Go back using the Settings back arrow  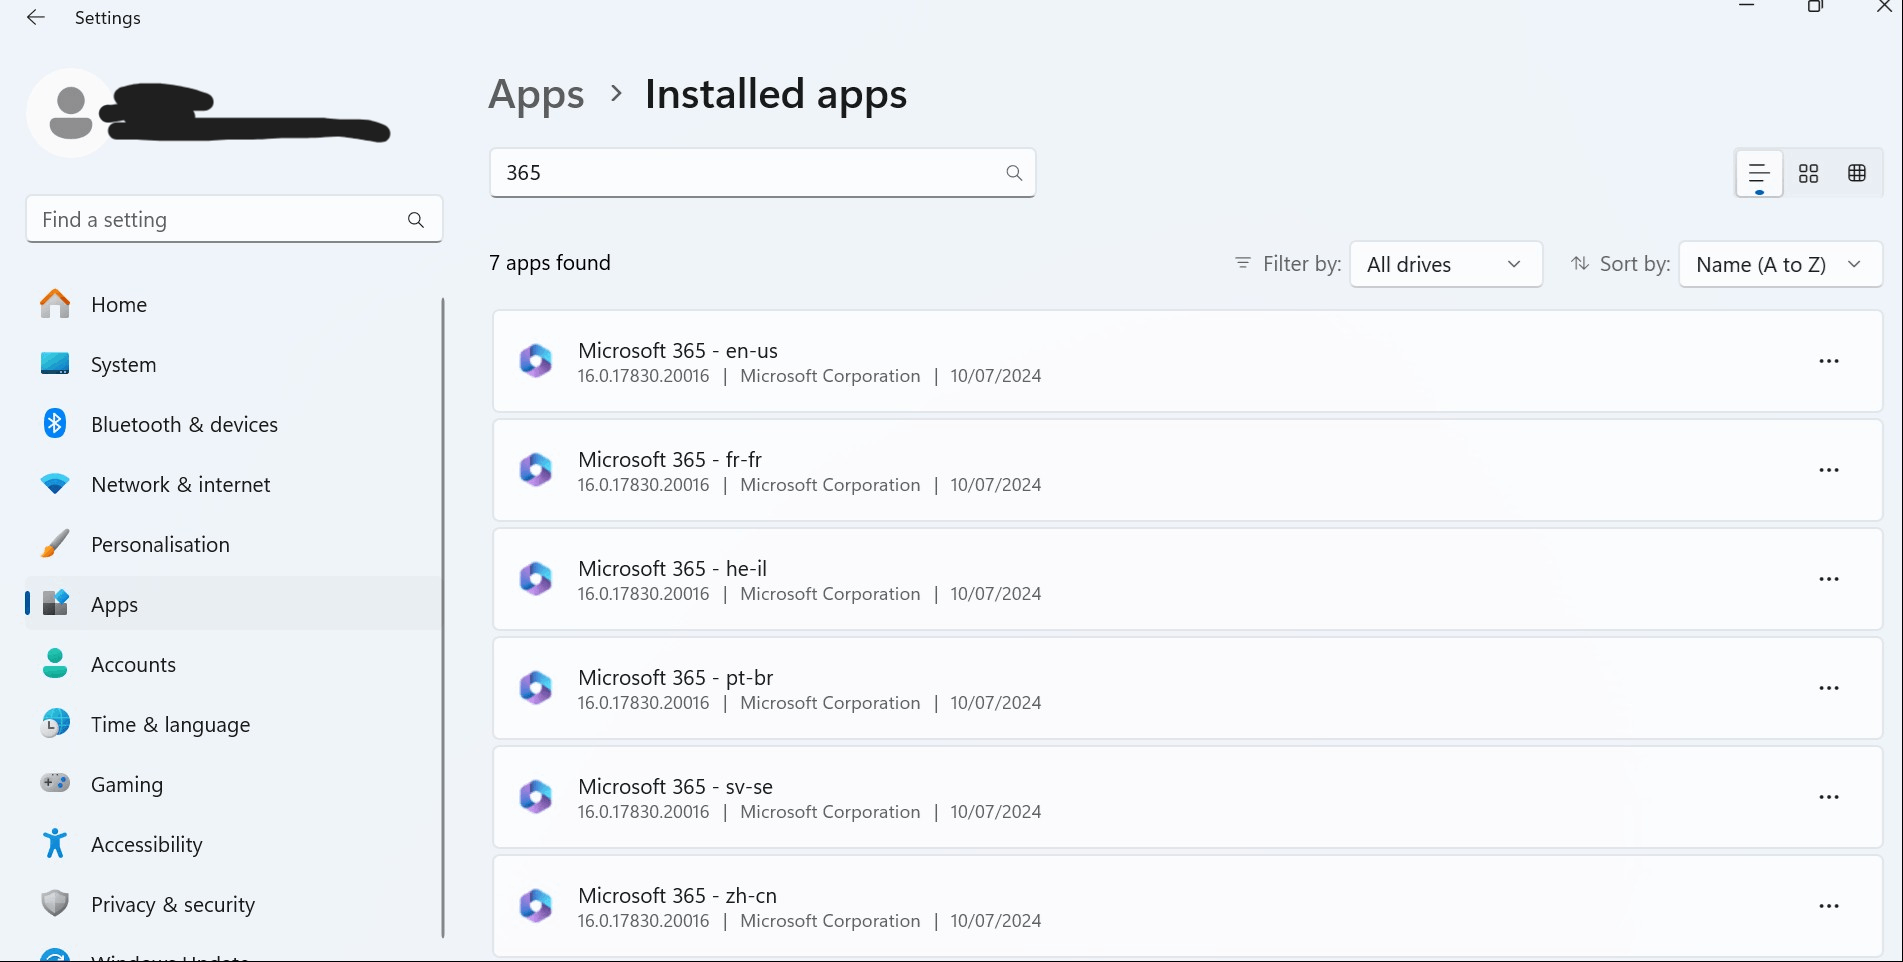36,18
